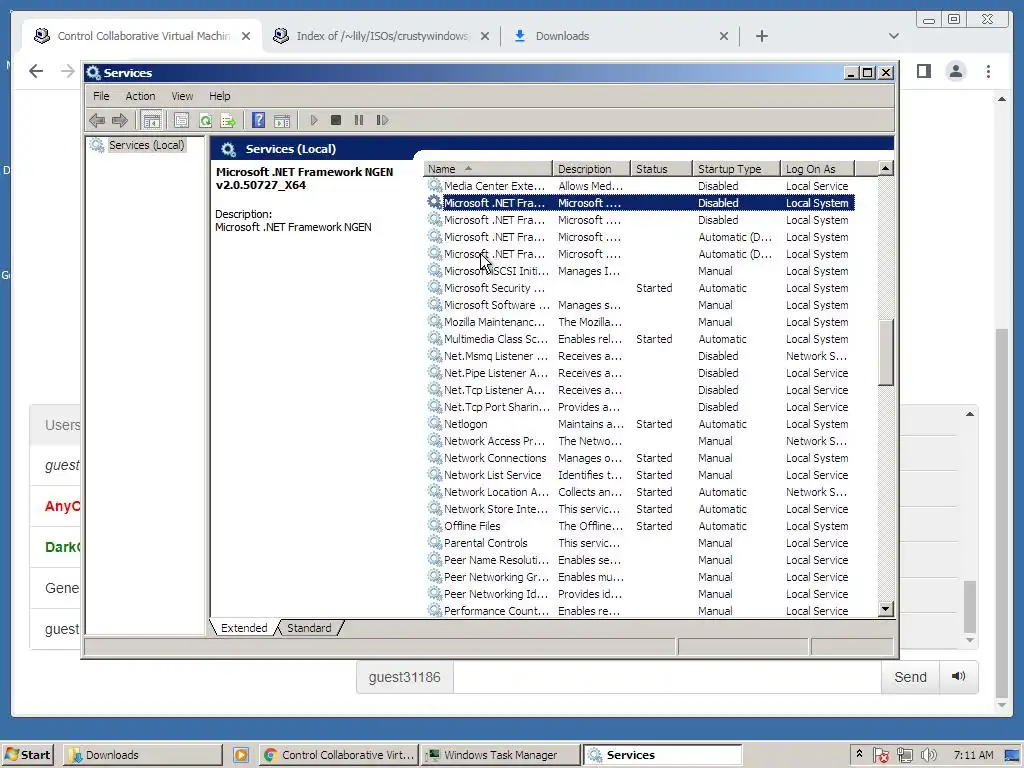Viewport: 1024px width, 768px height.
Task: Select the Peer Name Resoluti... service
Action: 640,560
